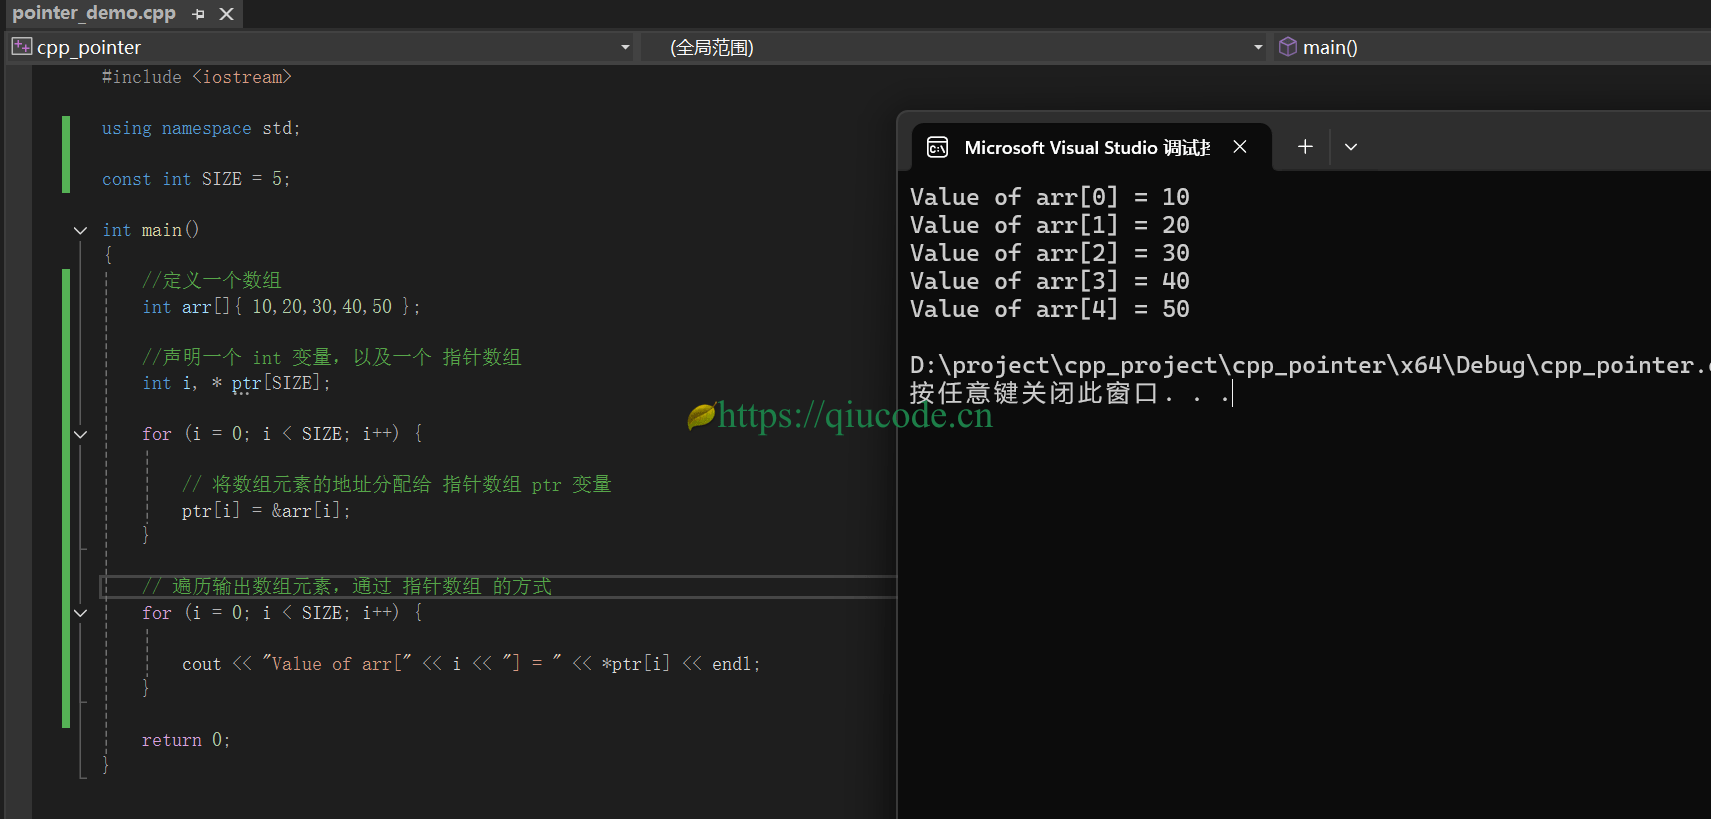Click the comment '// 将数组元素的地址分配给 指针数组 ptr 变量'
Screen dimensions: 1711x819
(396, 485)
